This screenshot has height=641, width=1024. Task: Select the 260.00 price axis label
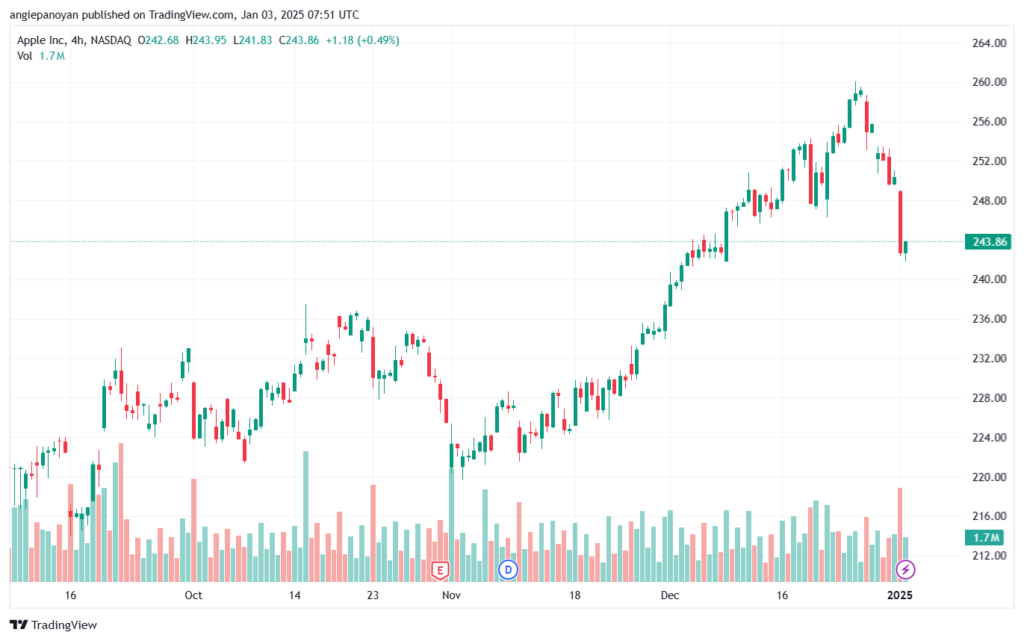989,82
